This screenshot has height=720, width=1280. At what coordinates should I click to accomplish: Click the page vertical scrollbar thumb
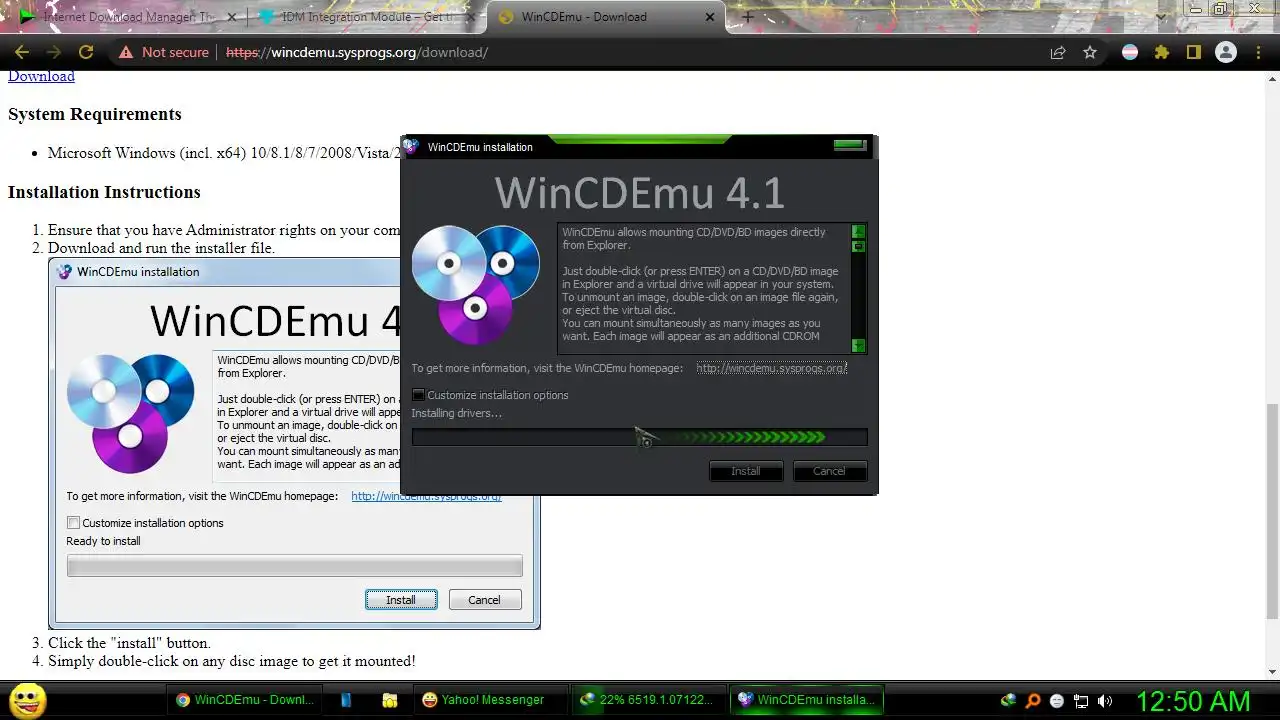click(1272, 510)
